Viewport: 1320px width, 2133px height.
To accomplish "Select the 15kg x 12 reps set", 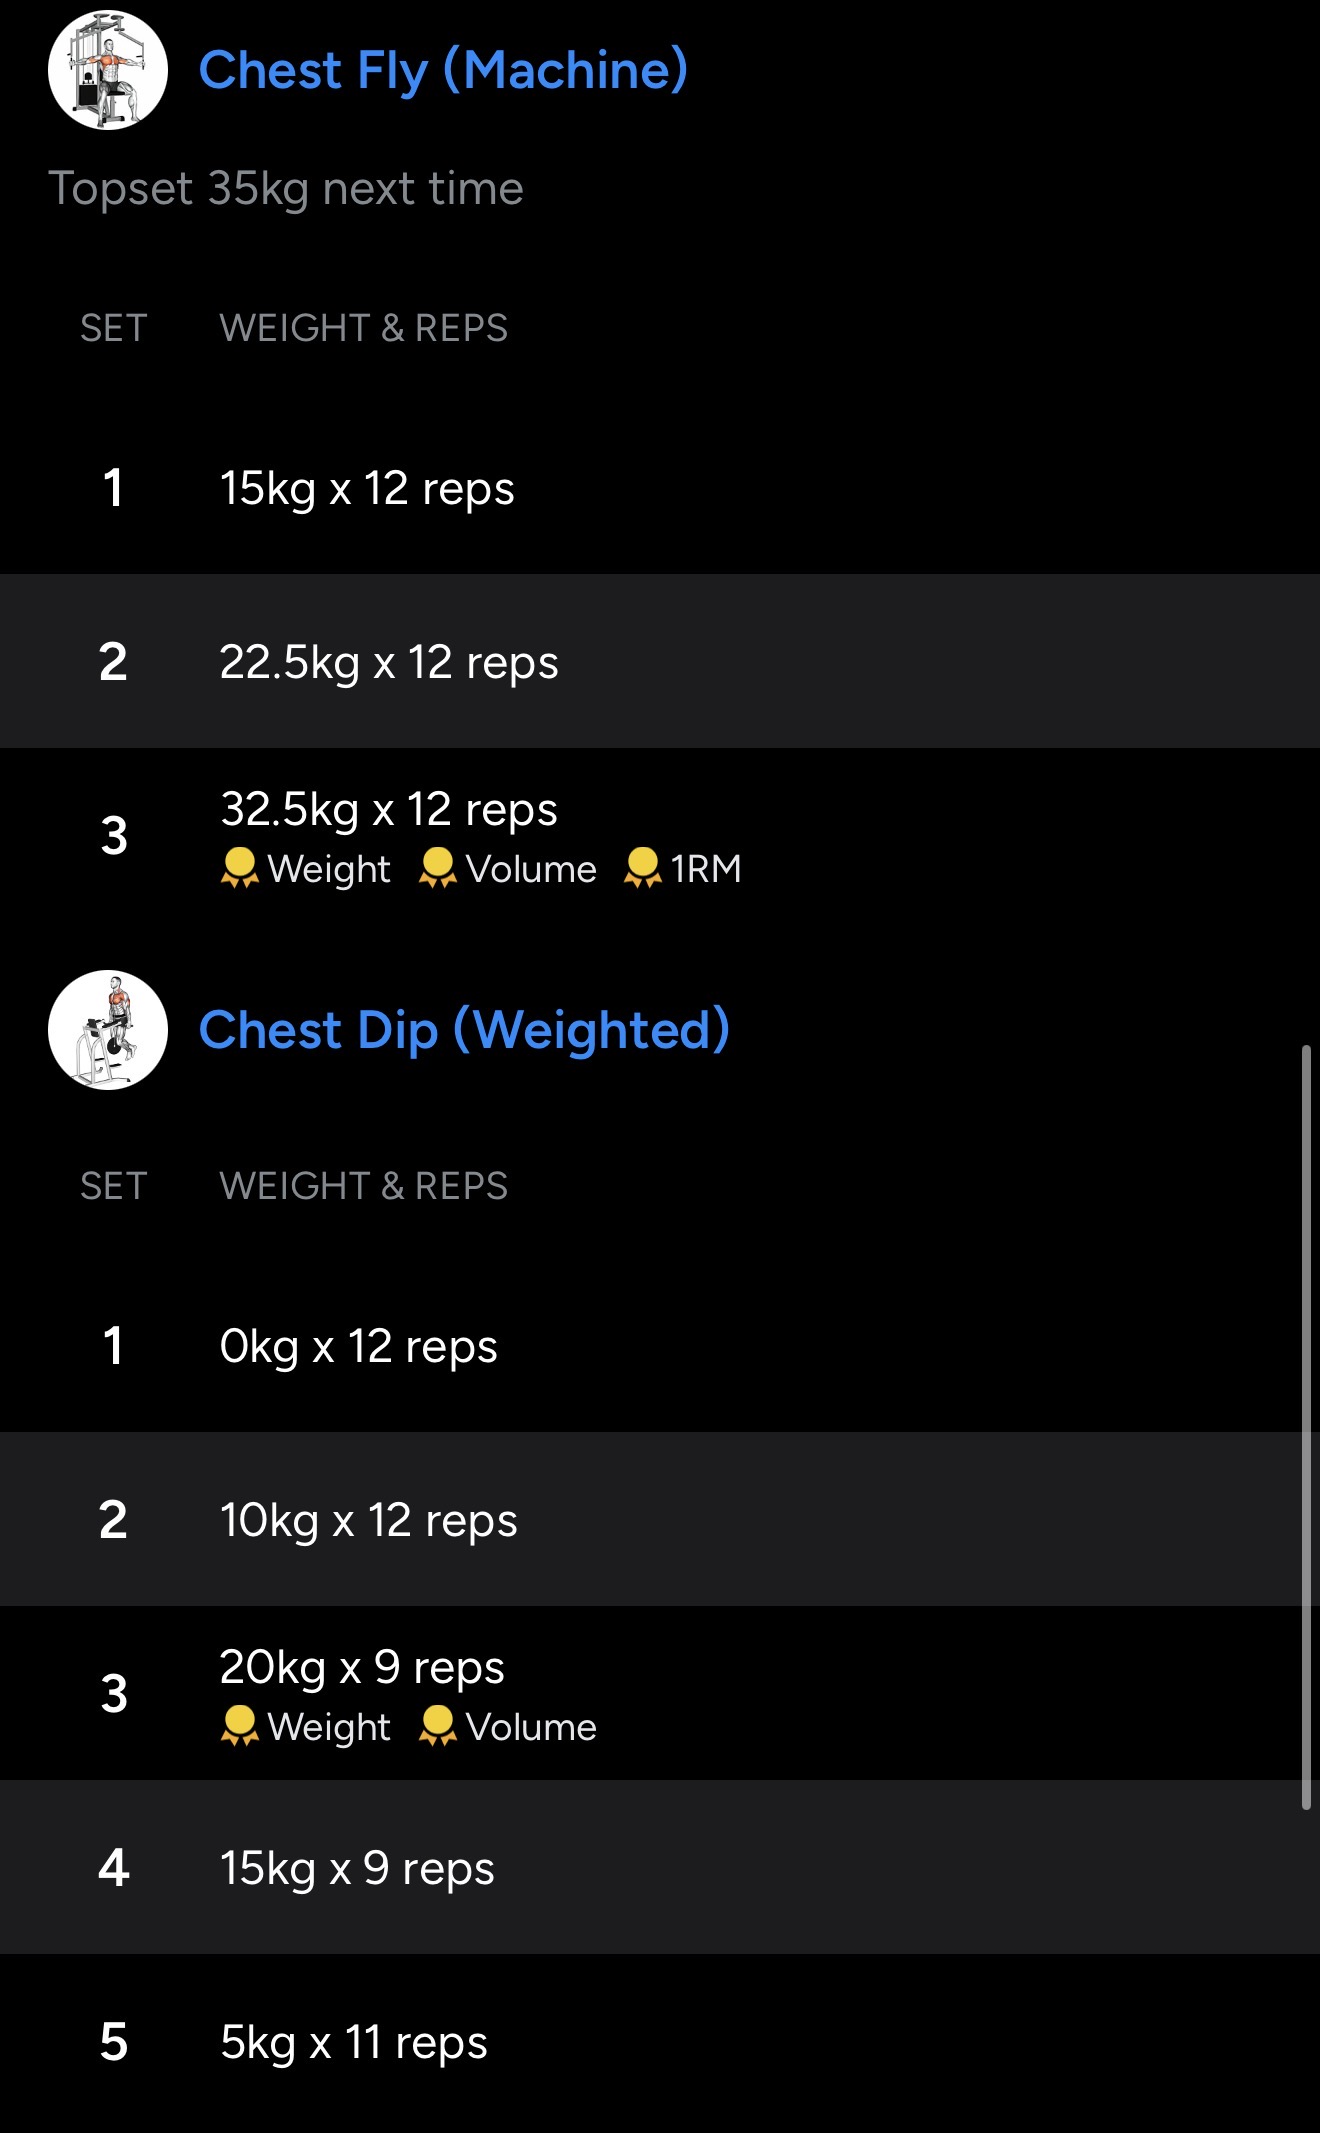I will click(367, 488).
